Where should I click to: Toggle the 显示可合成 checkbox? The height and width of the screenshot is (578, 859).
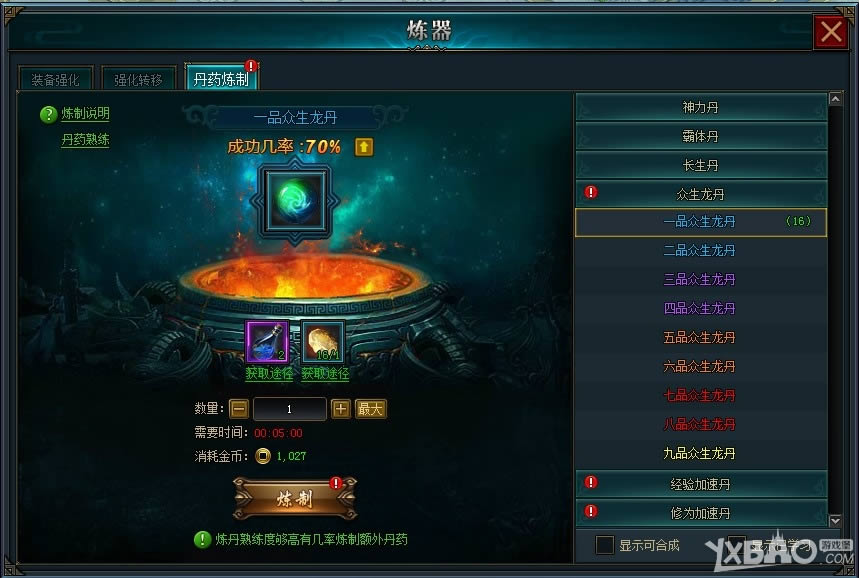click(605, 545)
